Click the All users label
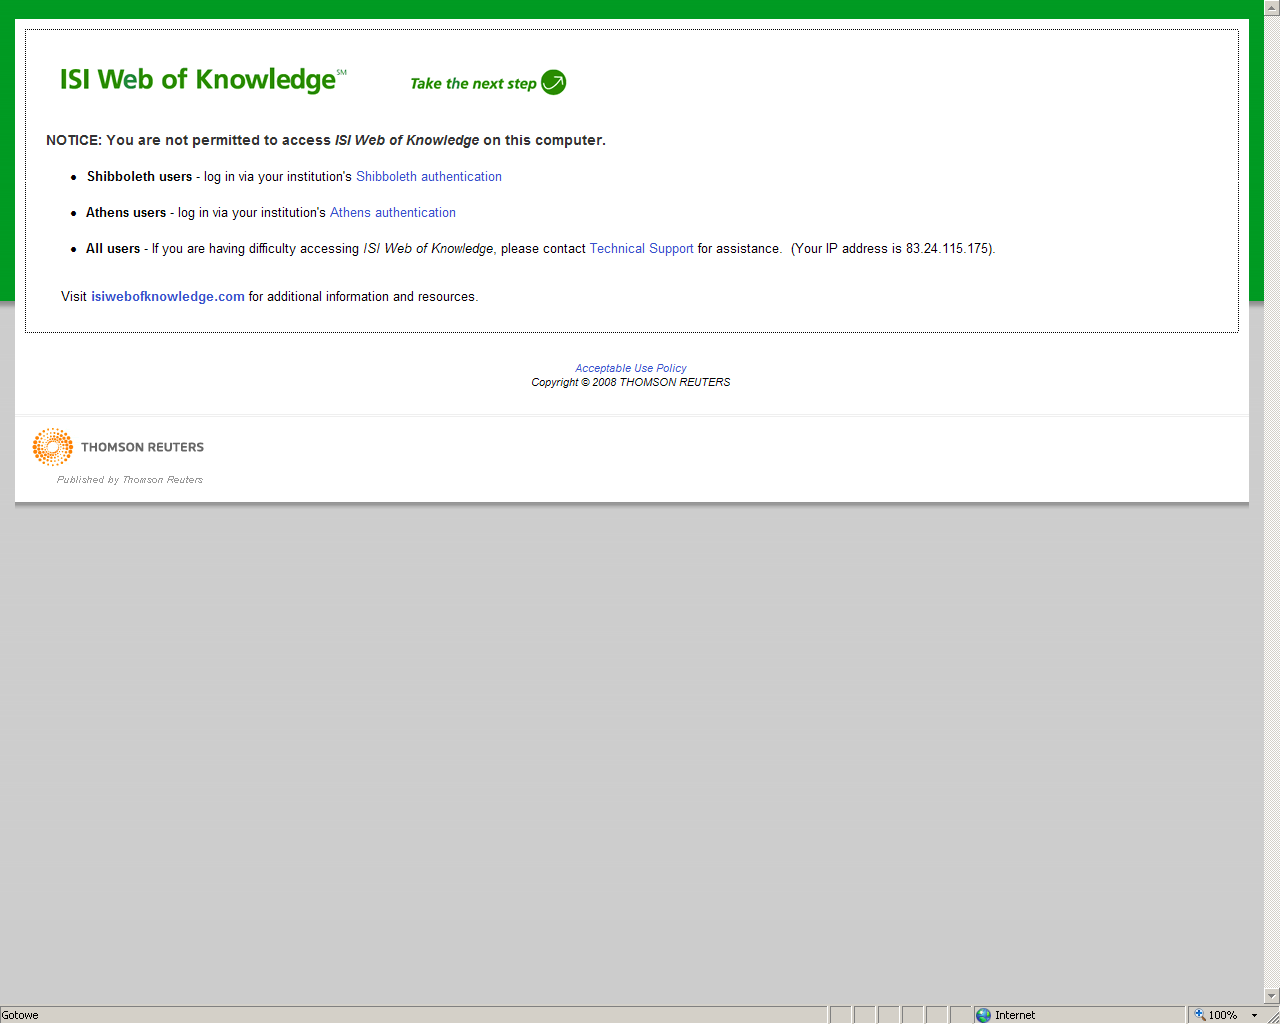The height and width of the screenshot is (1024, 1280). [113, 249]
